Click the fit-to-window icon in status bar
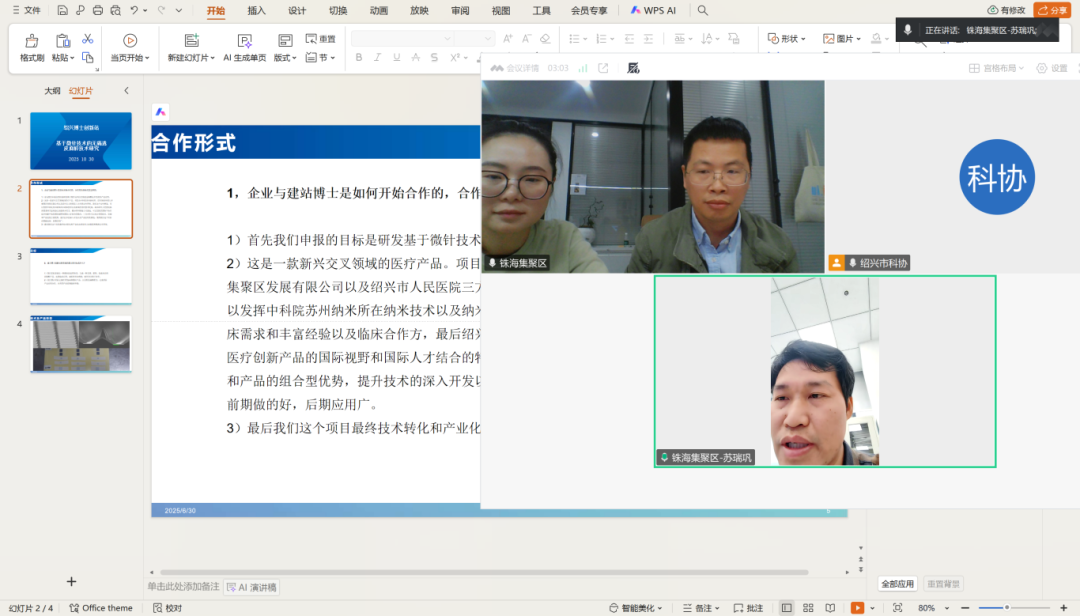Viewport: 1080px width, 616px height. [897, 608]
